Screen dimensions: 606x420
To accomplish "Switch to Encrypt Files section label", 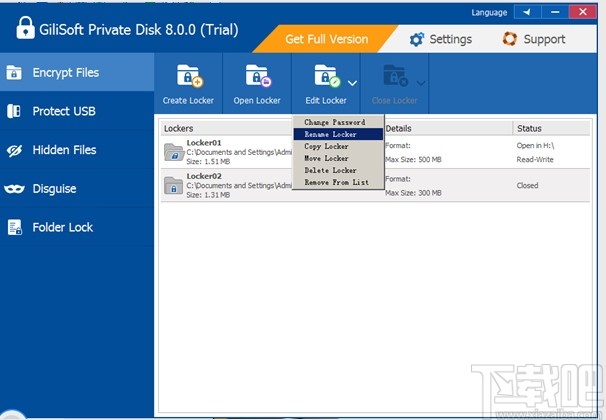I will coord(66,73).
